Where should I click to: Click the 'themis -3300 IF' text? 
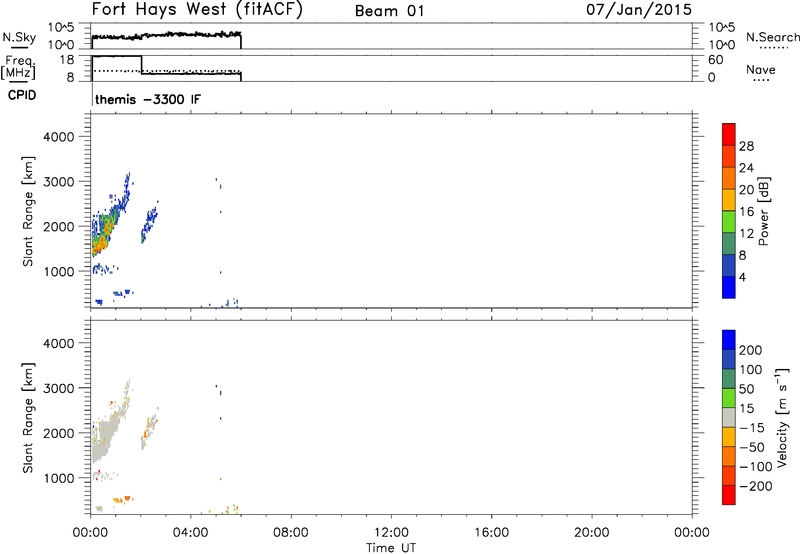(148, 99)
